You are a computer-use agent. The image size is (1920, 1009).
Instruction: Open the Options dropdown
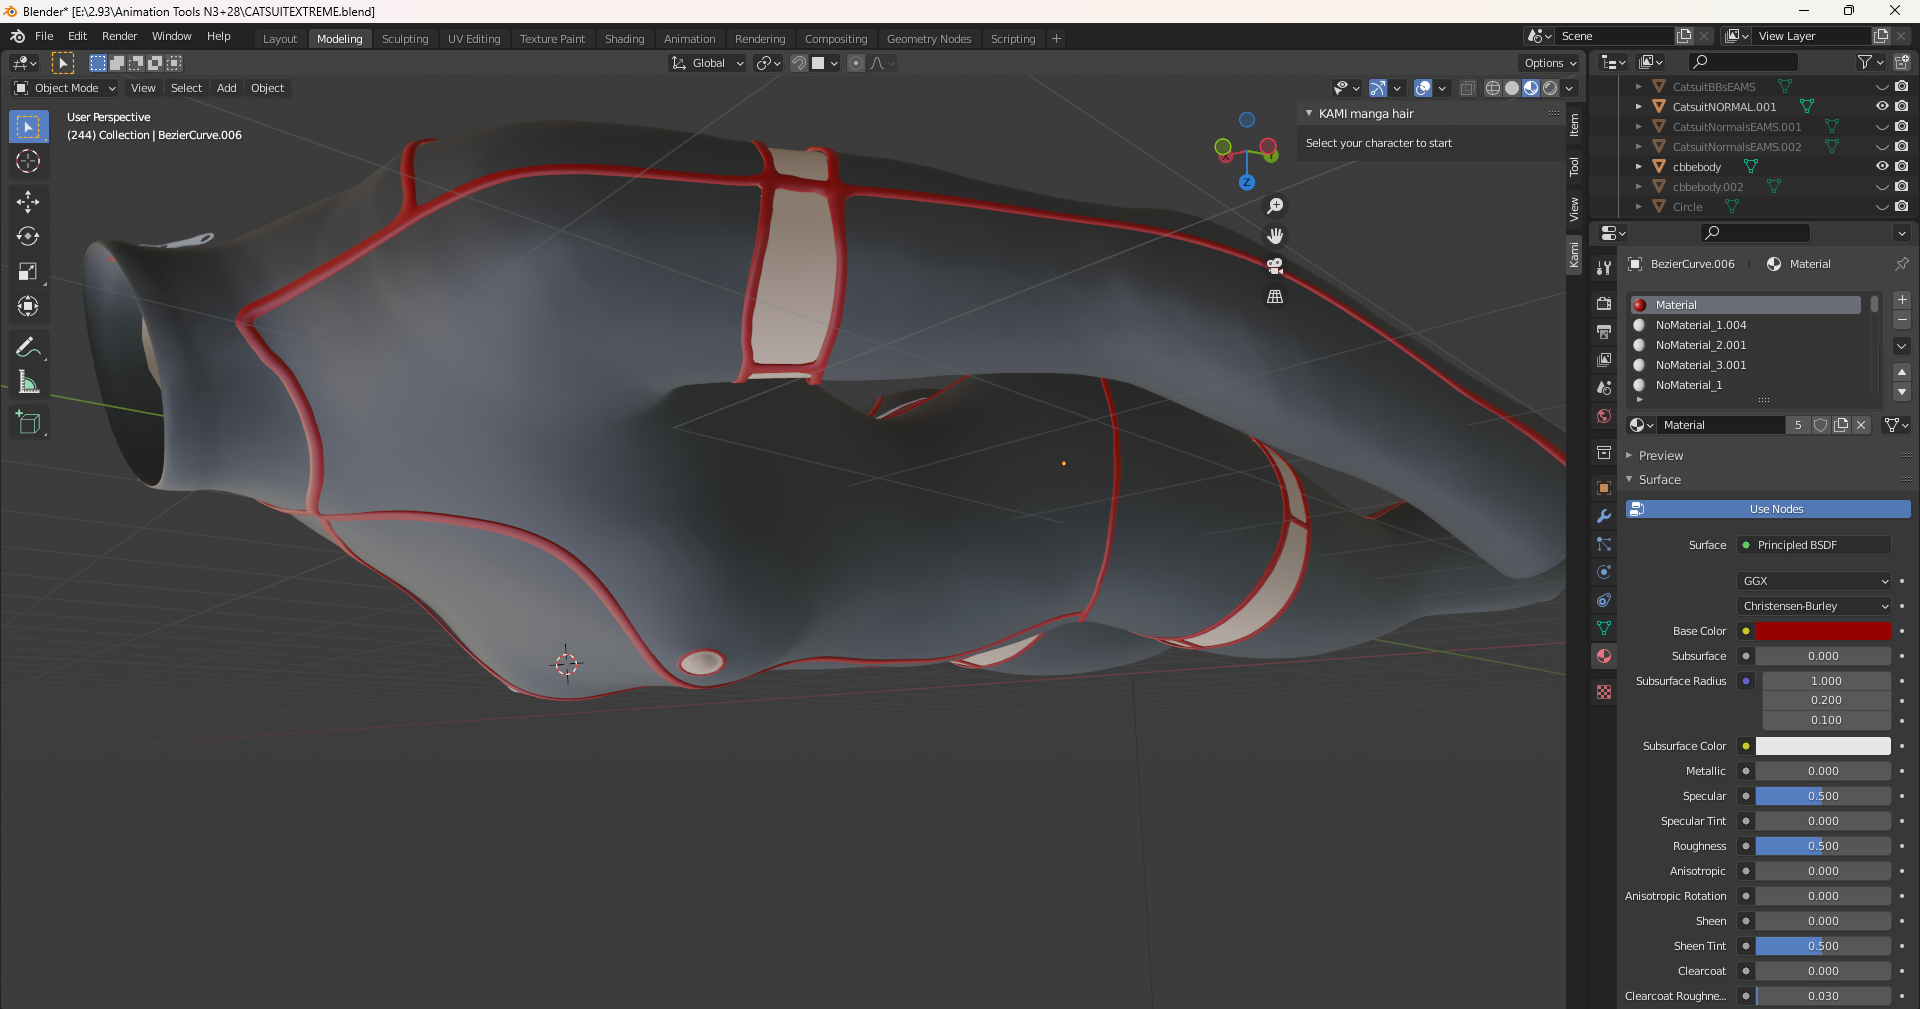coord(1549,63)
